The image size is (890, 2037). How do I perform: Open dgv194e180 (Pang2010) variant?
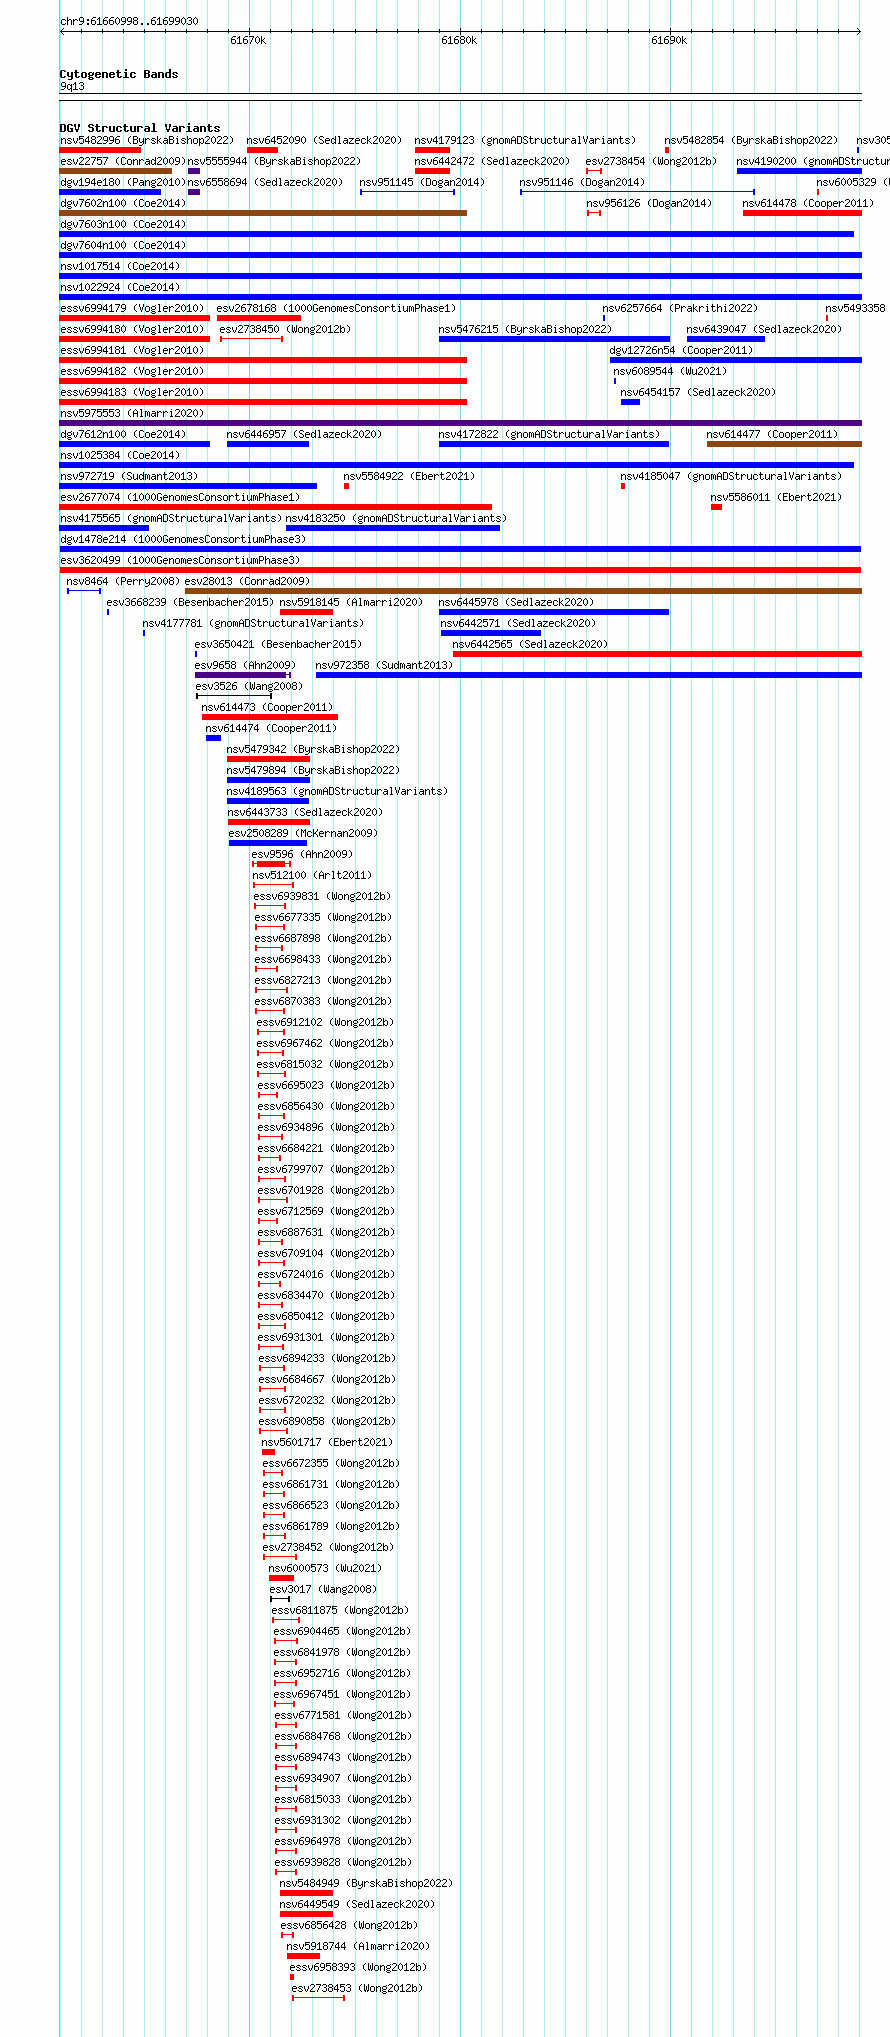122,183
